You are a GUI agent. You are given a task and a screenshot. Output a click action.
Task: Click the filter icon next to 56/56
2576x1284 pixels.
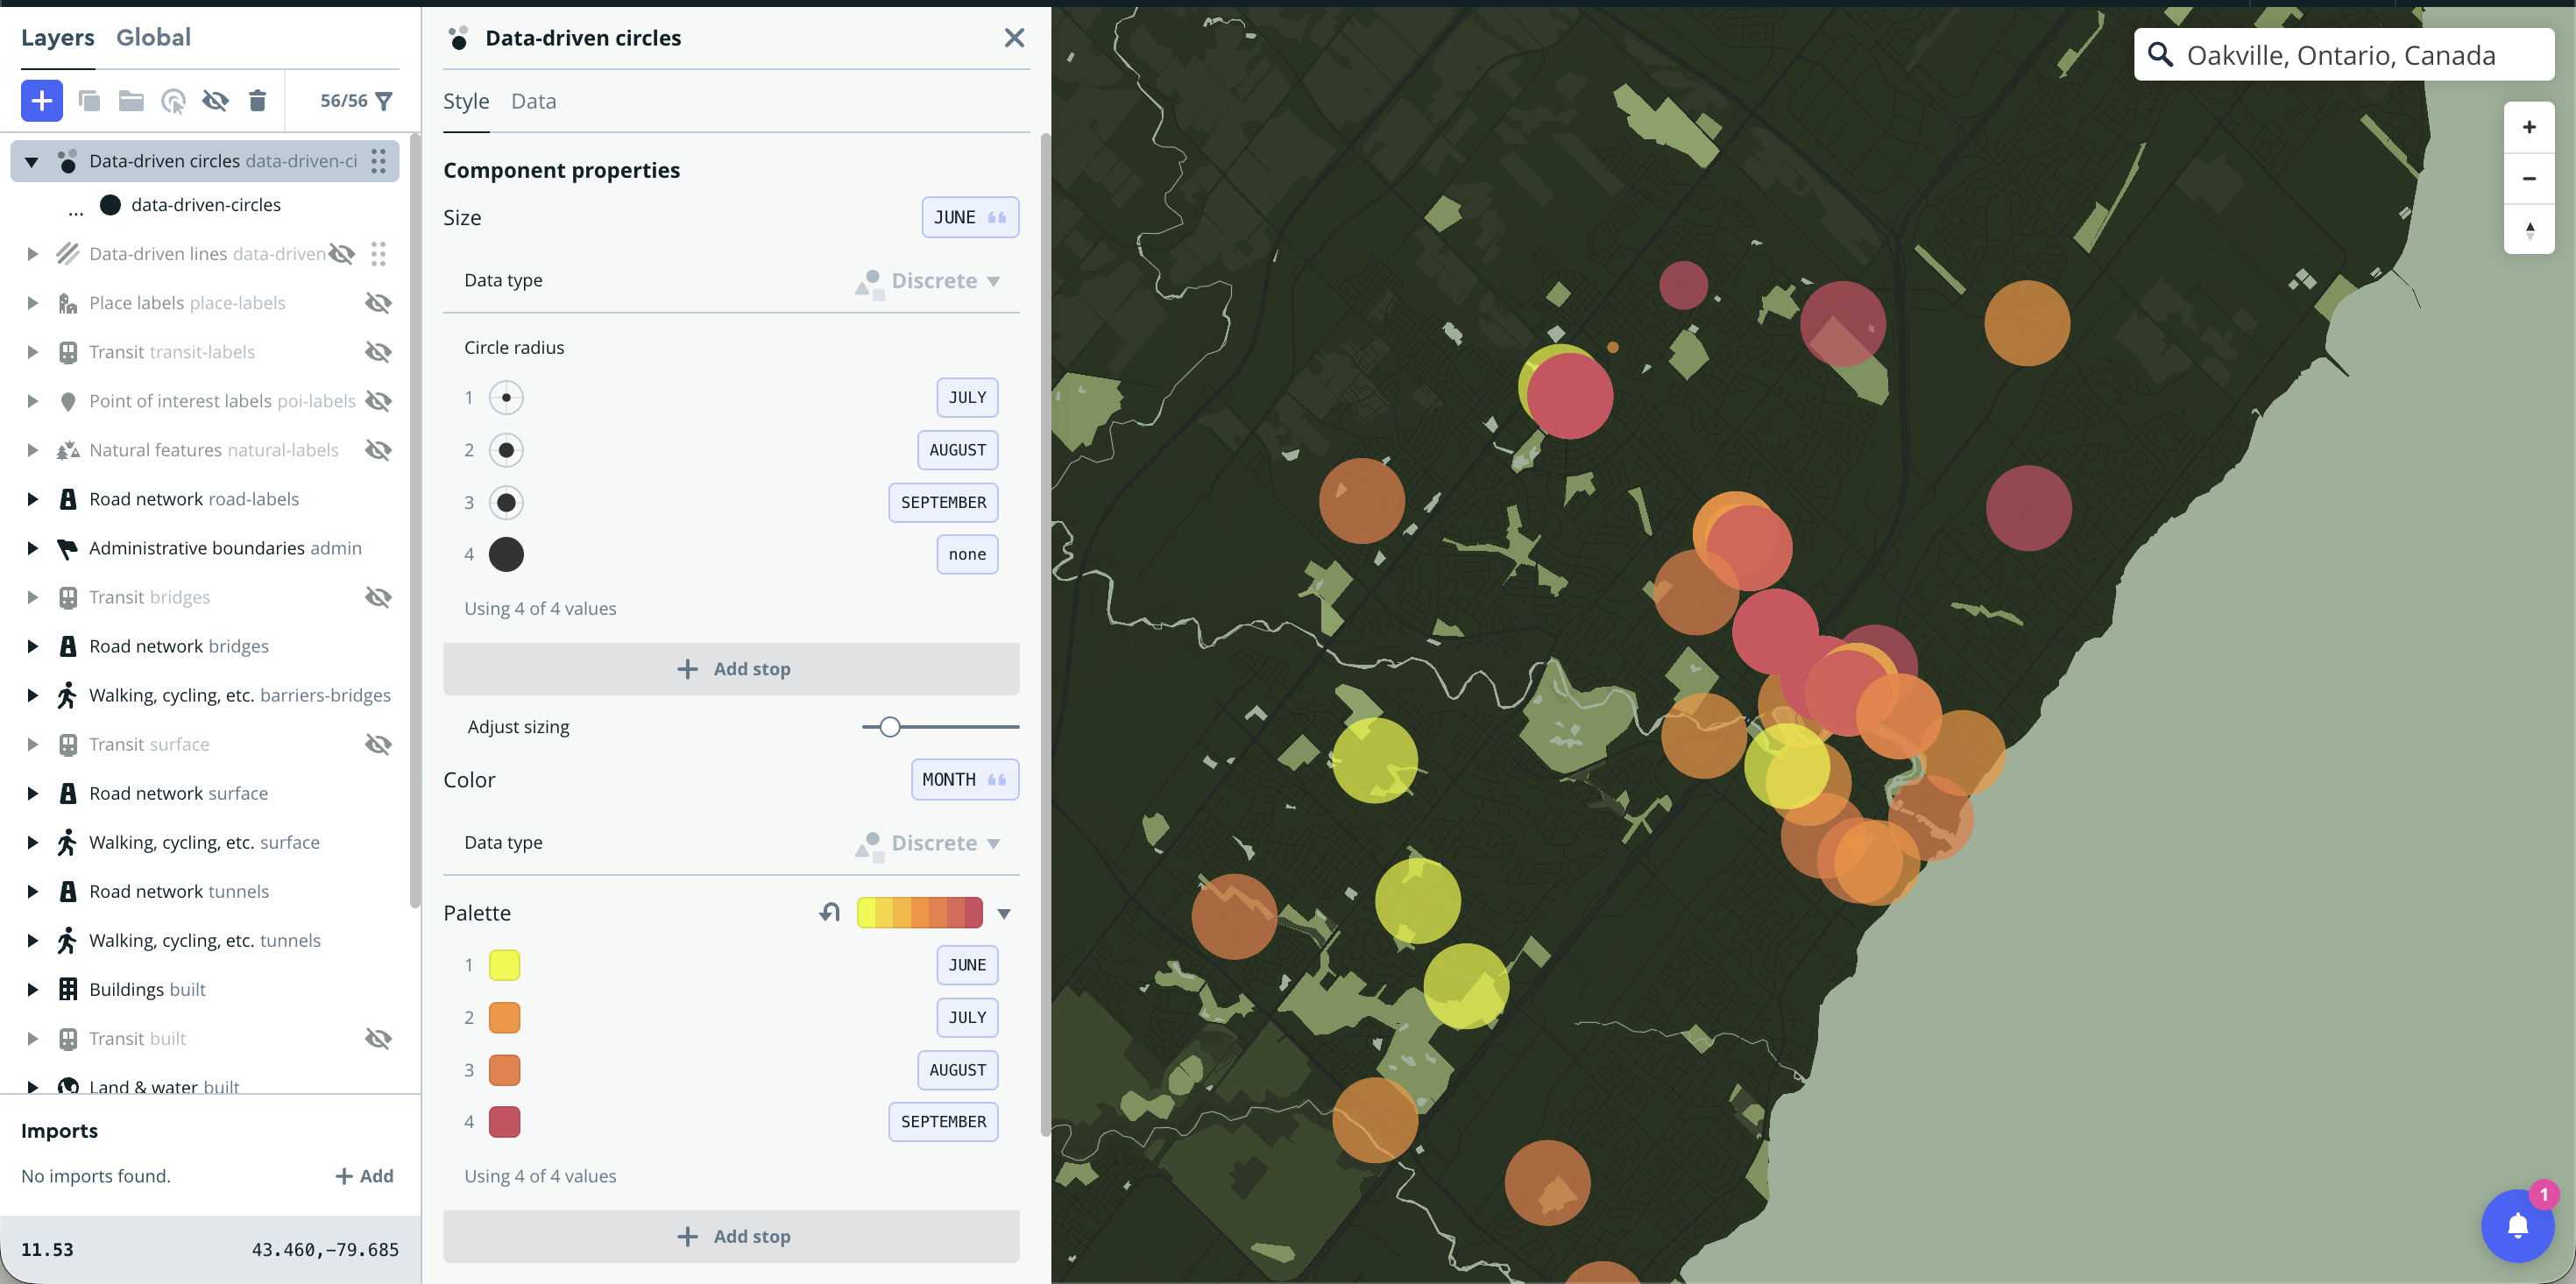point(385,100)
